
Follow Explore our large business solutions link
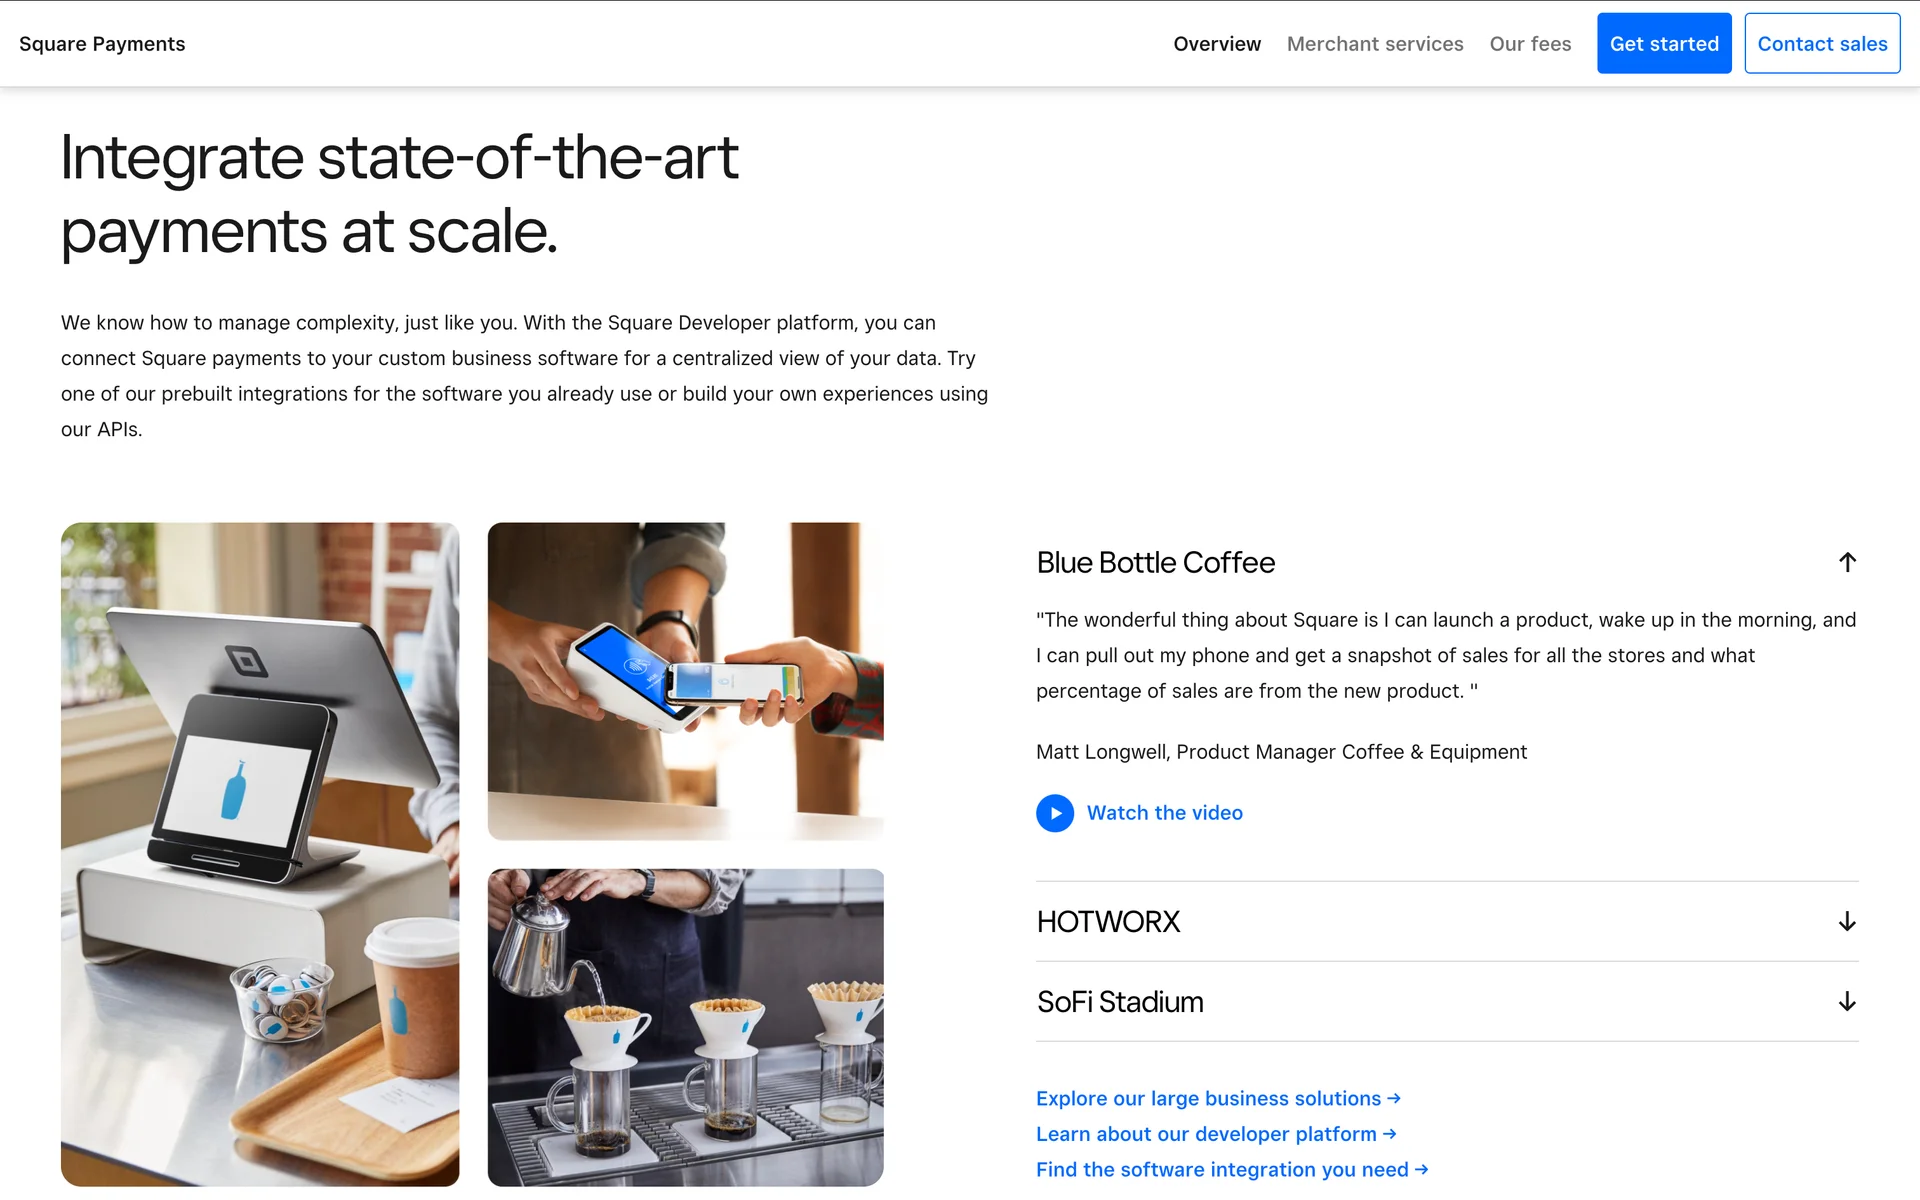pyautogui.click(x=1218, y=1098)
